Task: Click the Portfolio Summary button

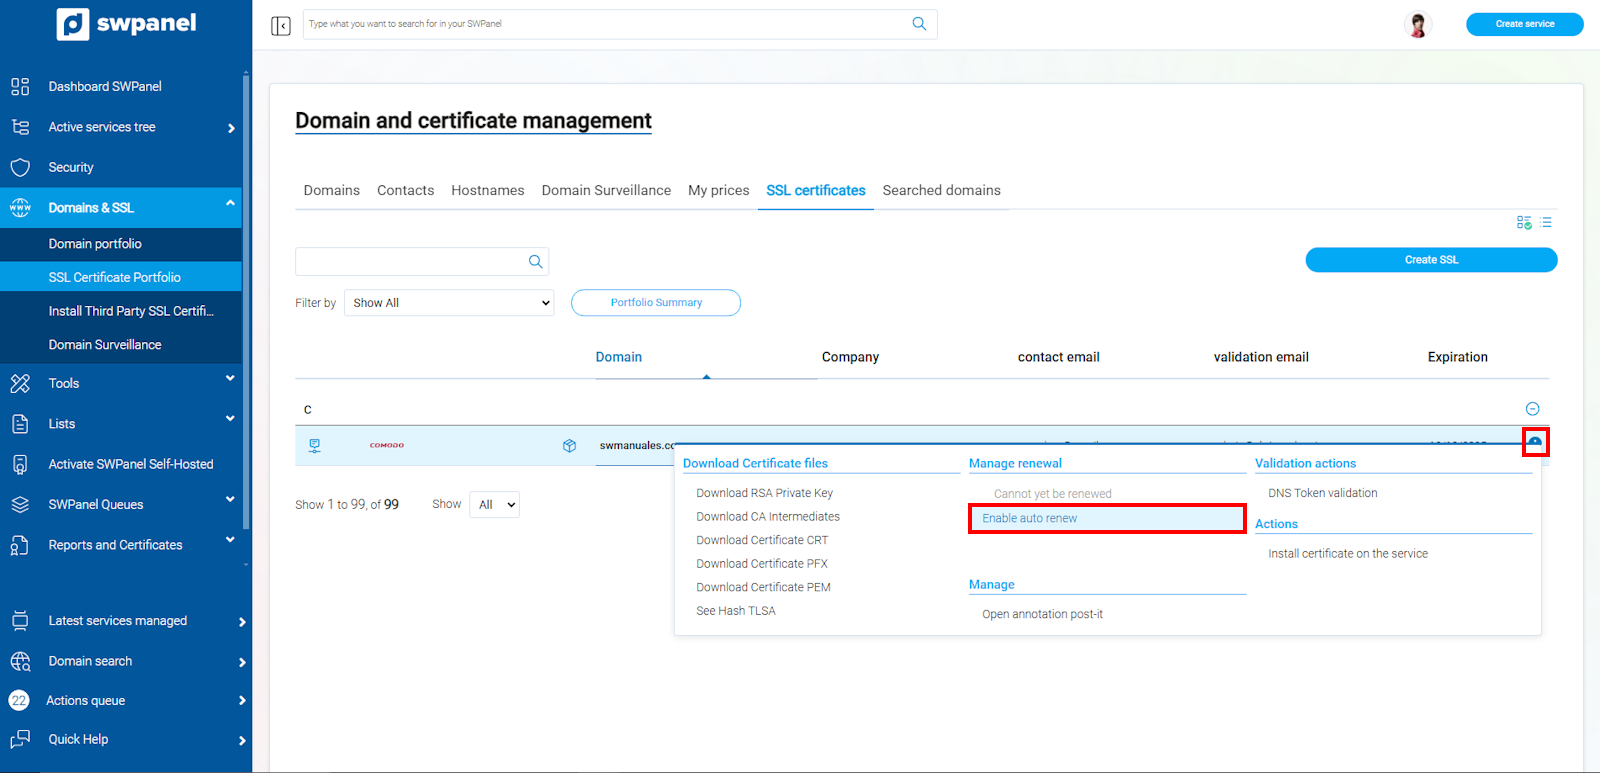Action: coord(656,303)
